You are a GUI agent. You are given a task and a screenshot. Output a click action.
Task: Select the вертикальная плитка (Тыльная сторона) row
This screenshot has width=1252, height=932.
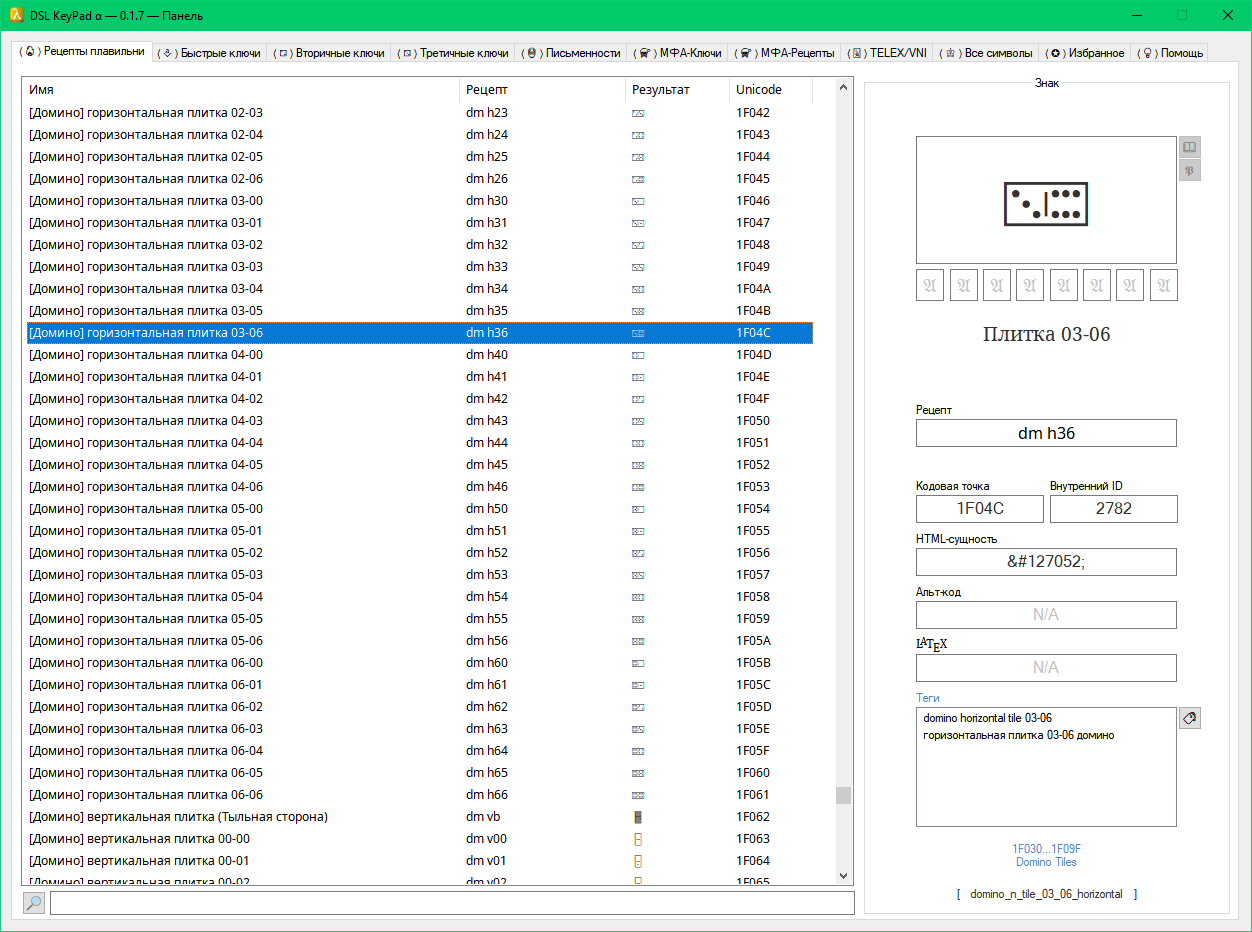pyautogui.click(x=178, y=817)
